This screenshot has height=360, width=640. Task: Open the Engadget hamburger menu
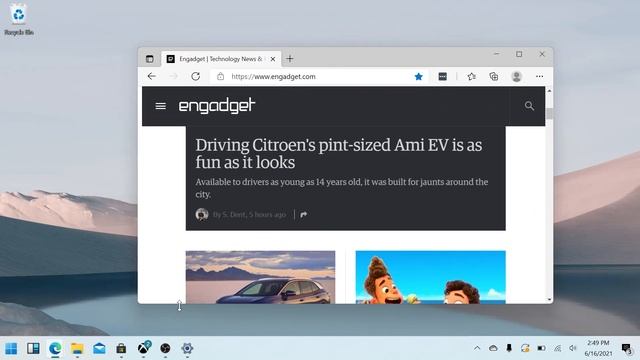pos(160,106)
